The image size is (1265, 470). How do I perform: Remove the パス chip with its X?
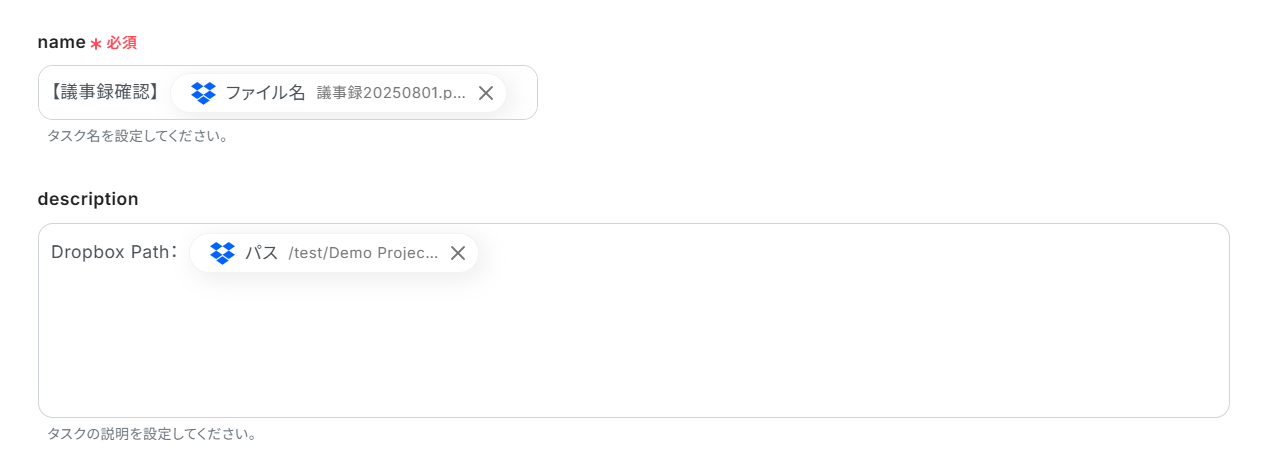(458, 253)
